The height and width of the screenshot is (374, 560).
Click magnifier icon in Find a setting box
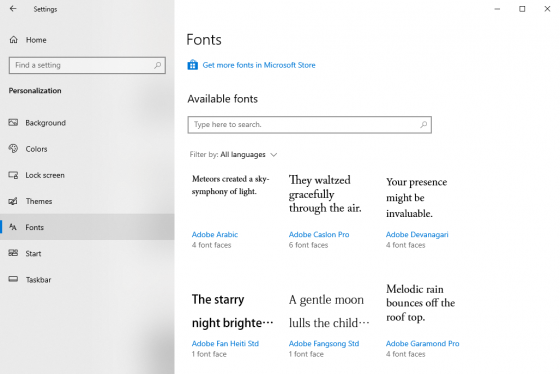coord(158,65)
